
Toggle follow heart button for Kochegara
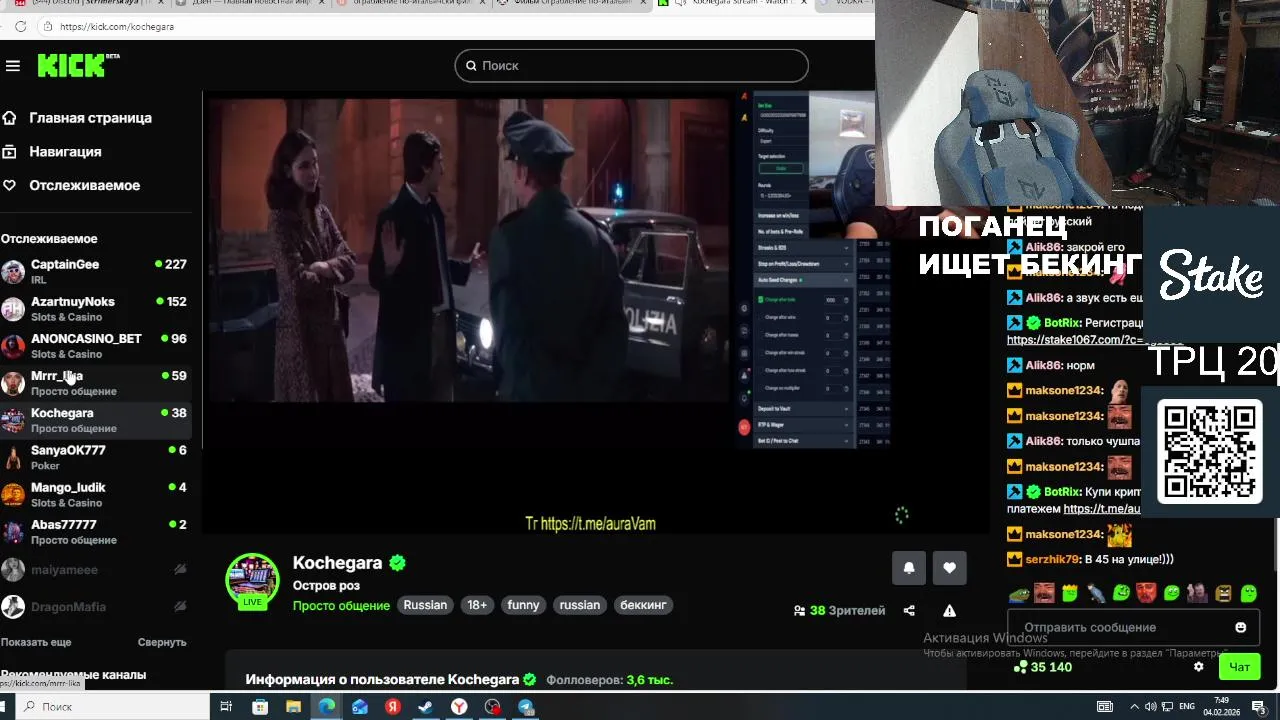(949, 567)
